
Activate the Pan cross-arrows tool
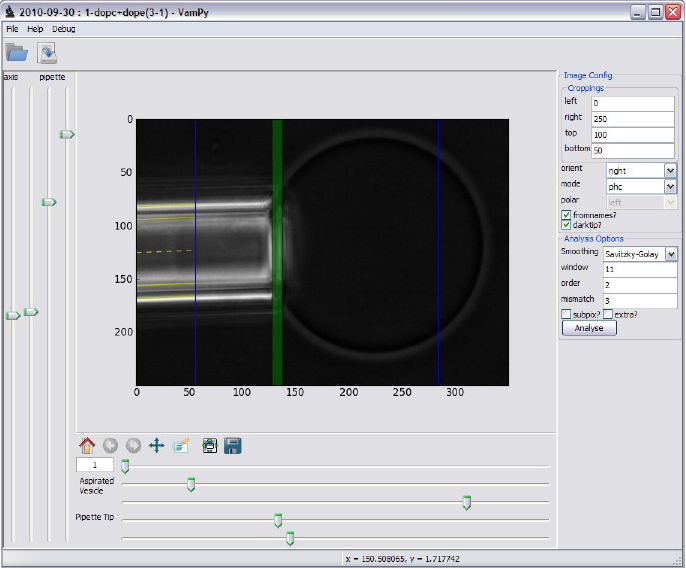tap(157, 446)
